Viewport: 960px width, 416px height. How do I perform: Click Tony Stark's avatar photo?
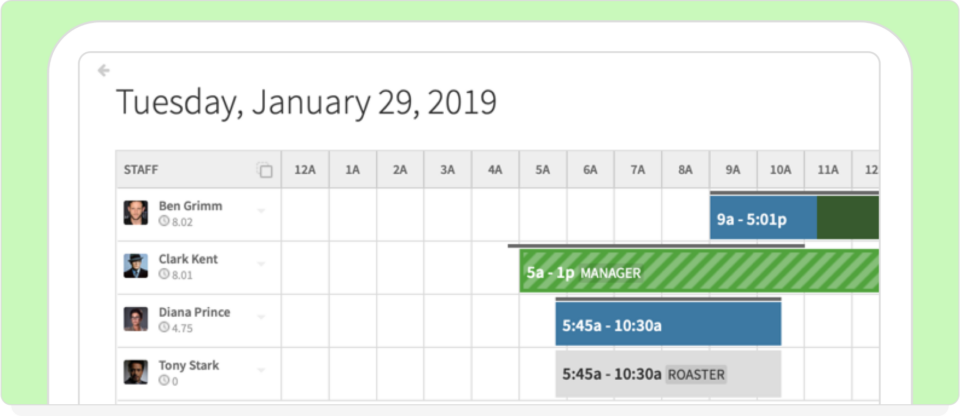point(135,372)
